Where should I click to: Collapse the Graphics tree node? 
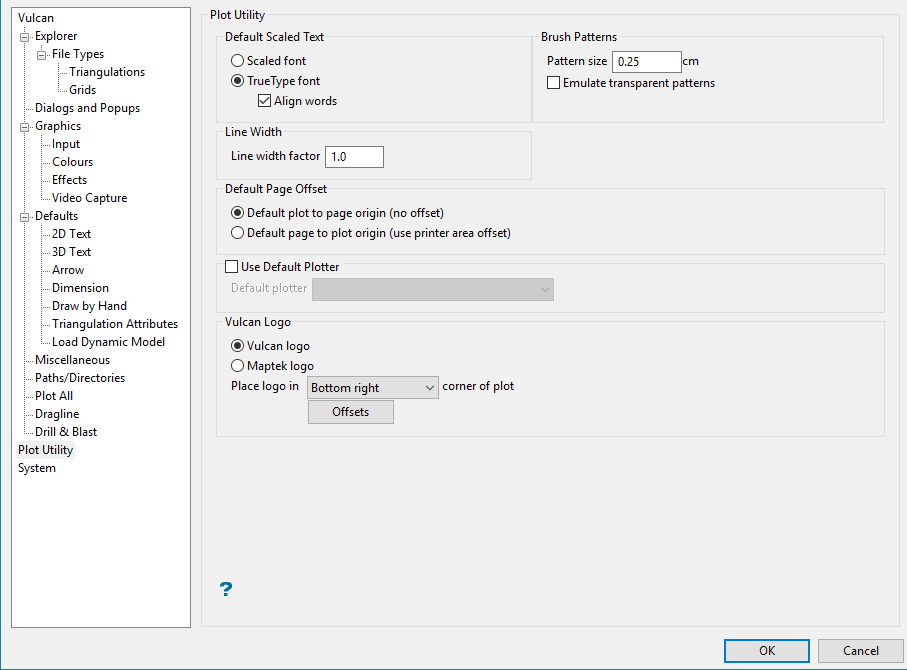pyautogui.click(x=24, y=127)
